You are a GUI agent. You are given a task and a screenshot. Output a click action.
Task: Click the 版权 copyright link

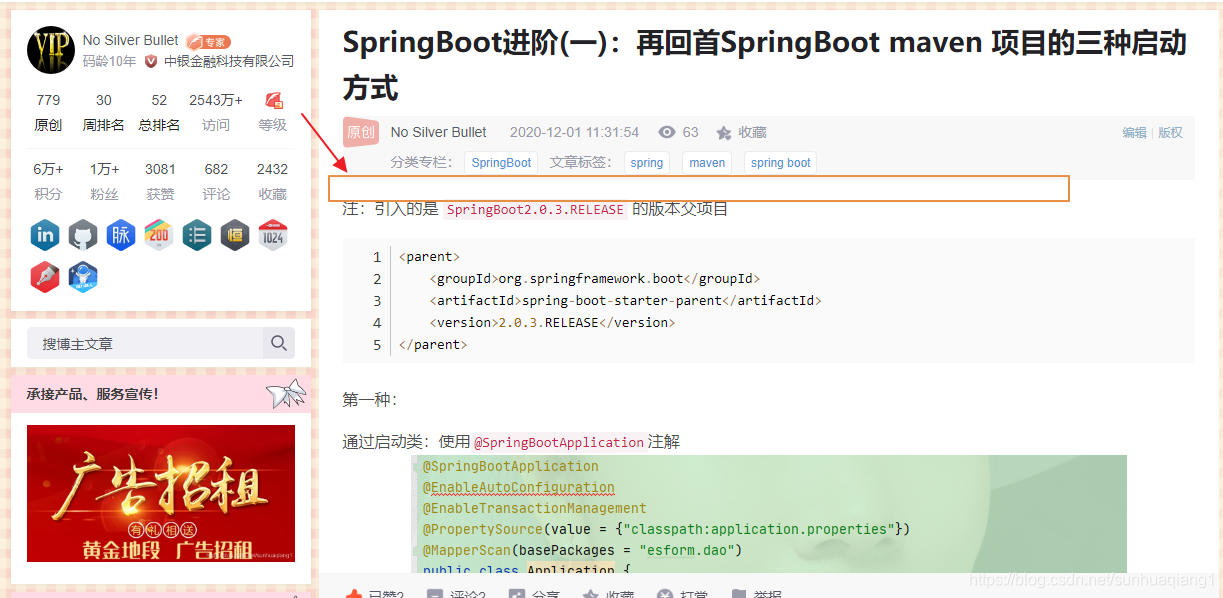1171,132
